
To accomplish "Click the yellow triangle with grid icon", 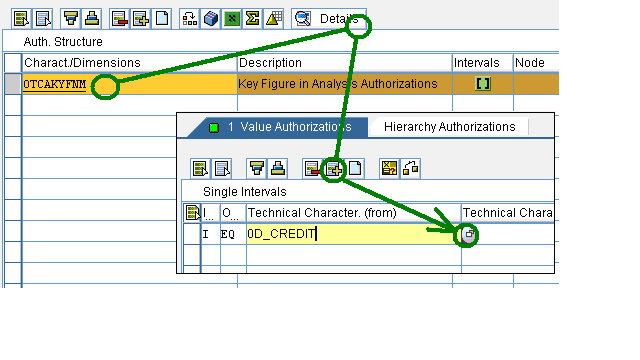I will pos(274,19).
